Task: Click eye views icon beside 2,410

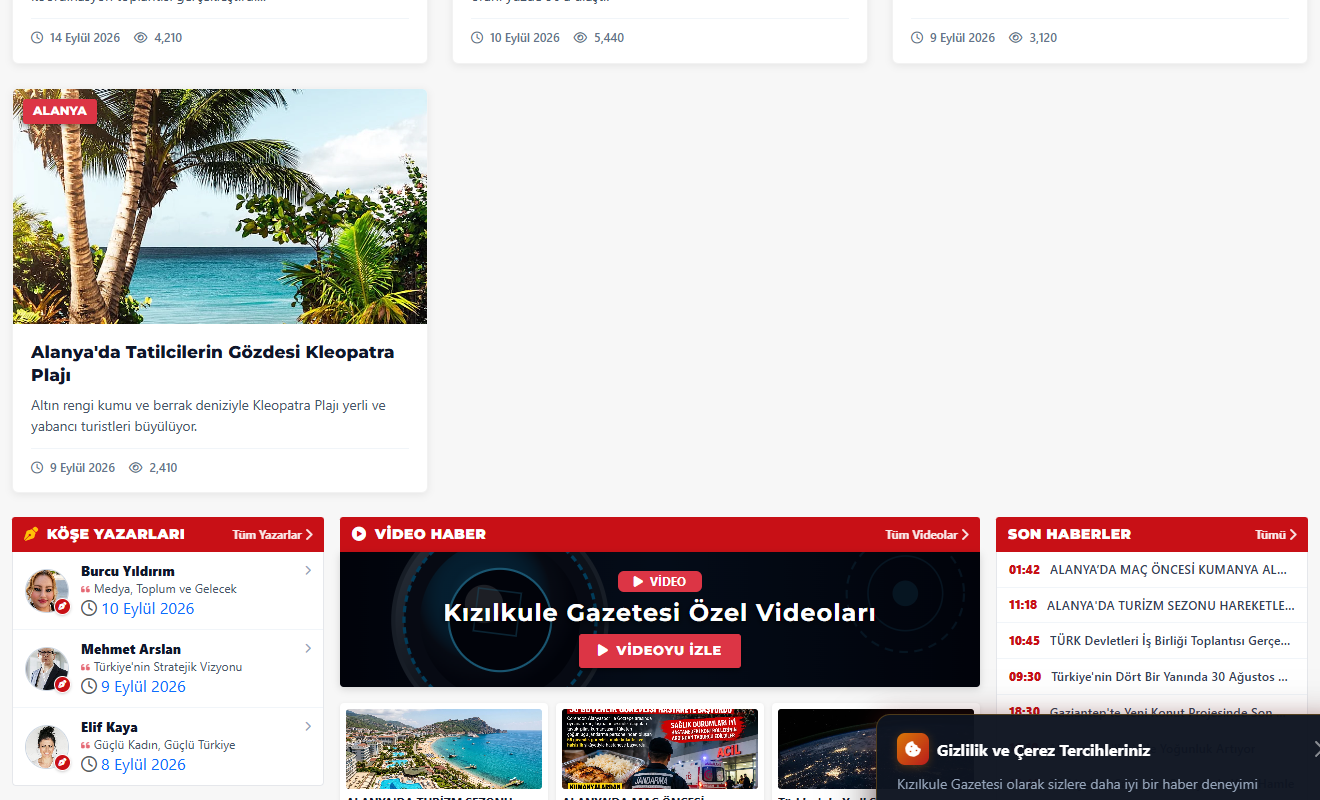Action: [x=136, y=468]
